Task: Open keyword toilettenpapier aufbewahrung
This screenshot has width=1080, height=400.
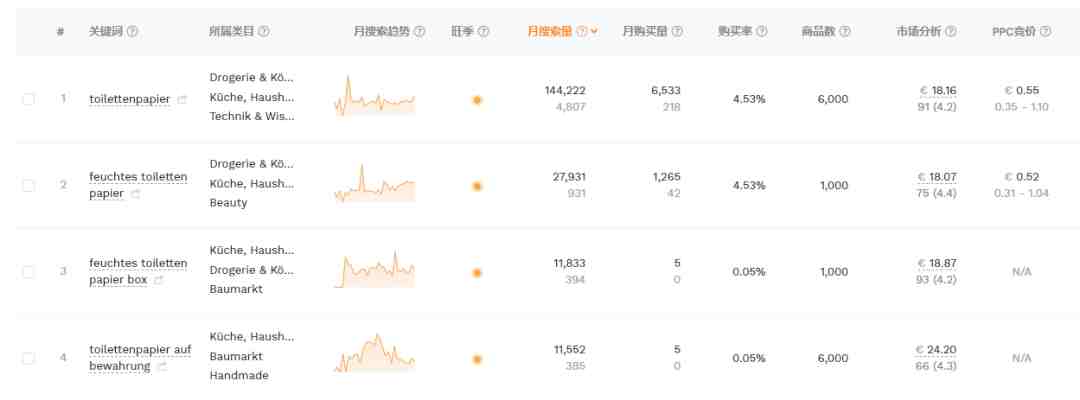Action: click(140, 358)
